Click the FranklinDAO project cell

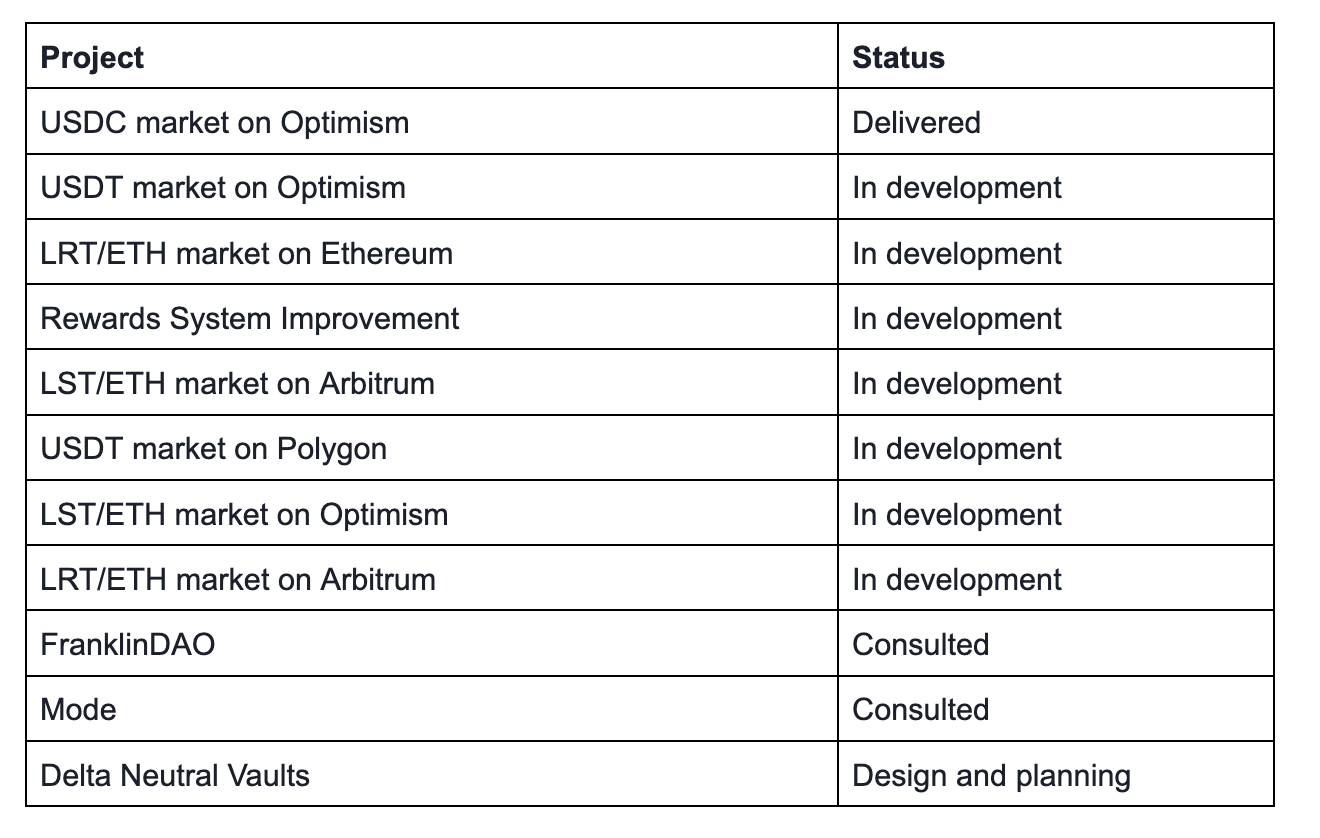[x=128, y=645]
